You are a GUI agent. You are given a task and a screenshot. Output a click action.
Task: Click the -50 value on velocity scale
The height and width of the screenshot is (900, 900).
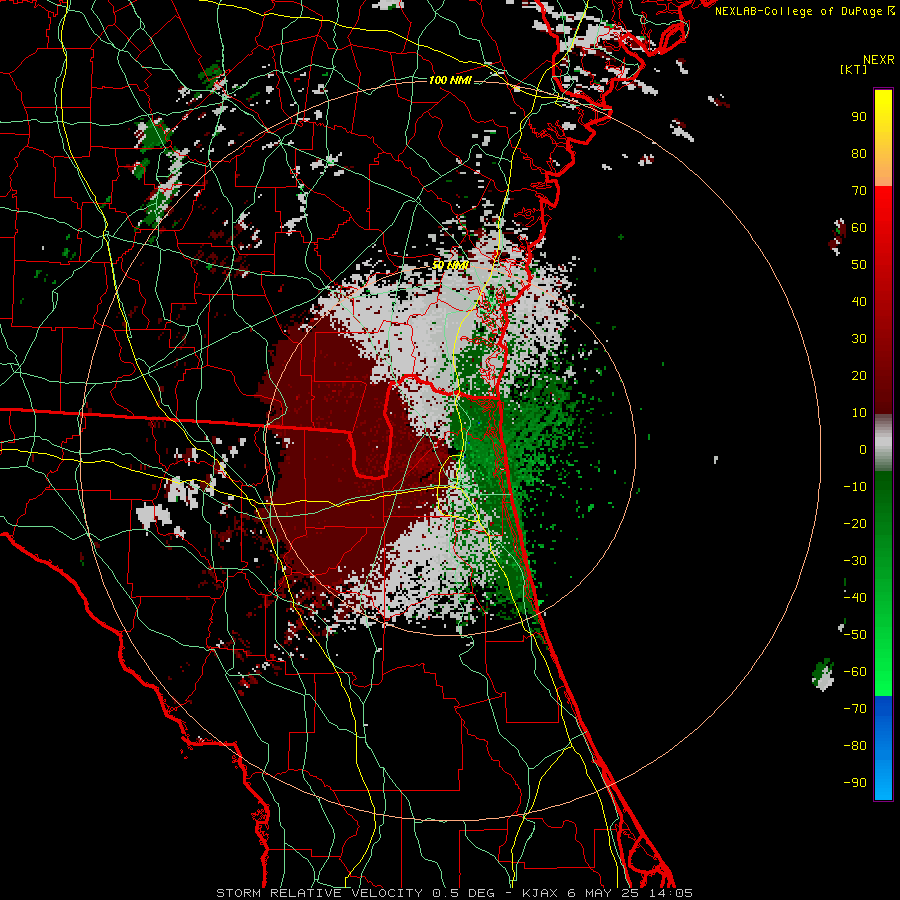855,635
